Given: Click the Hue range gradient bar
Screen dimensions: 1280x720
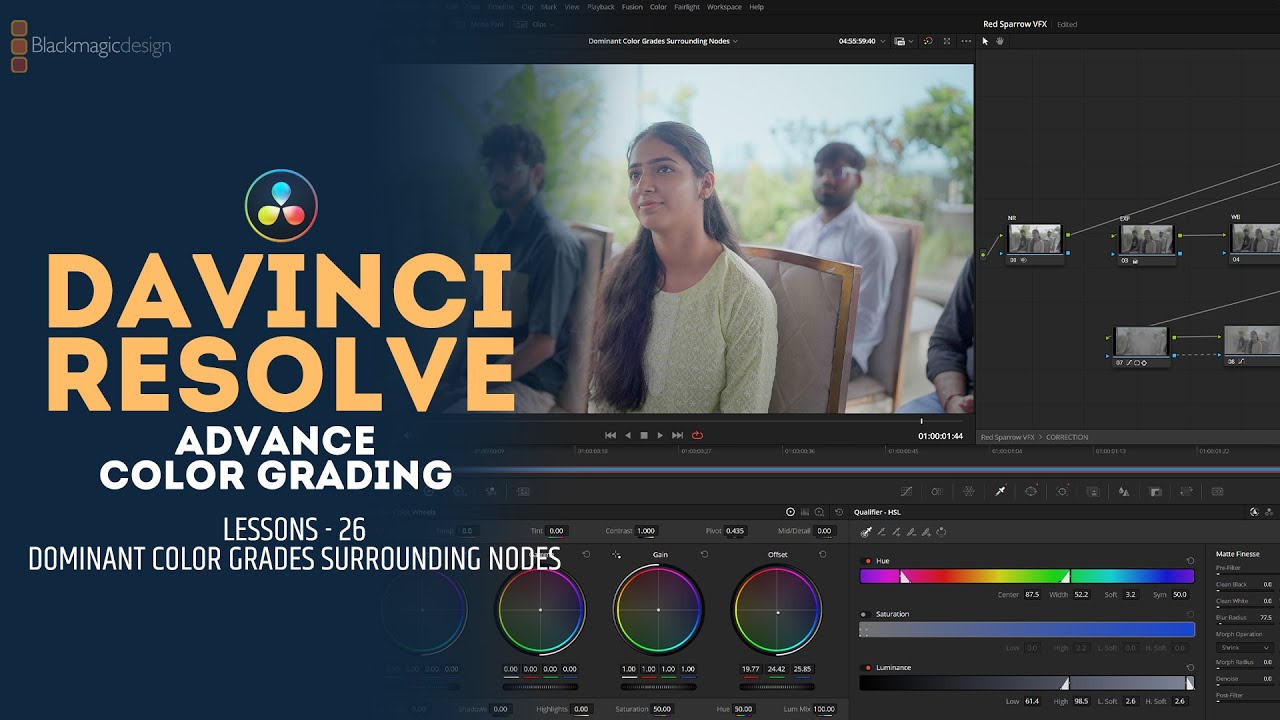Looking at the screenshot, I should [x=1027, y=576].
